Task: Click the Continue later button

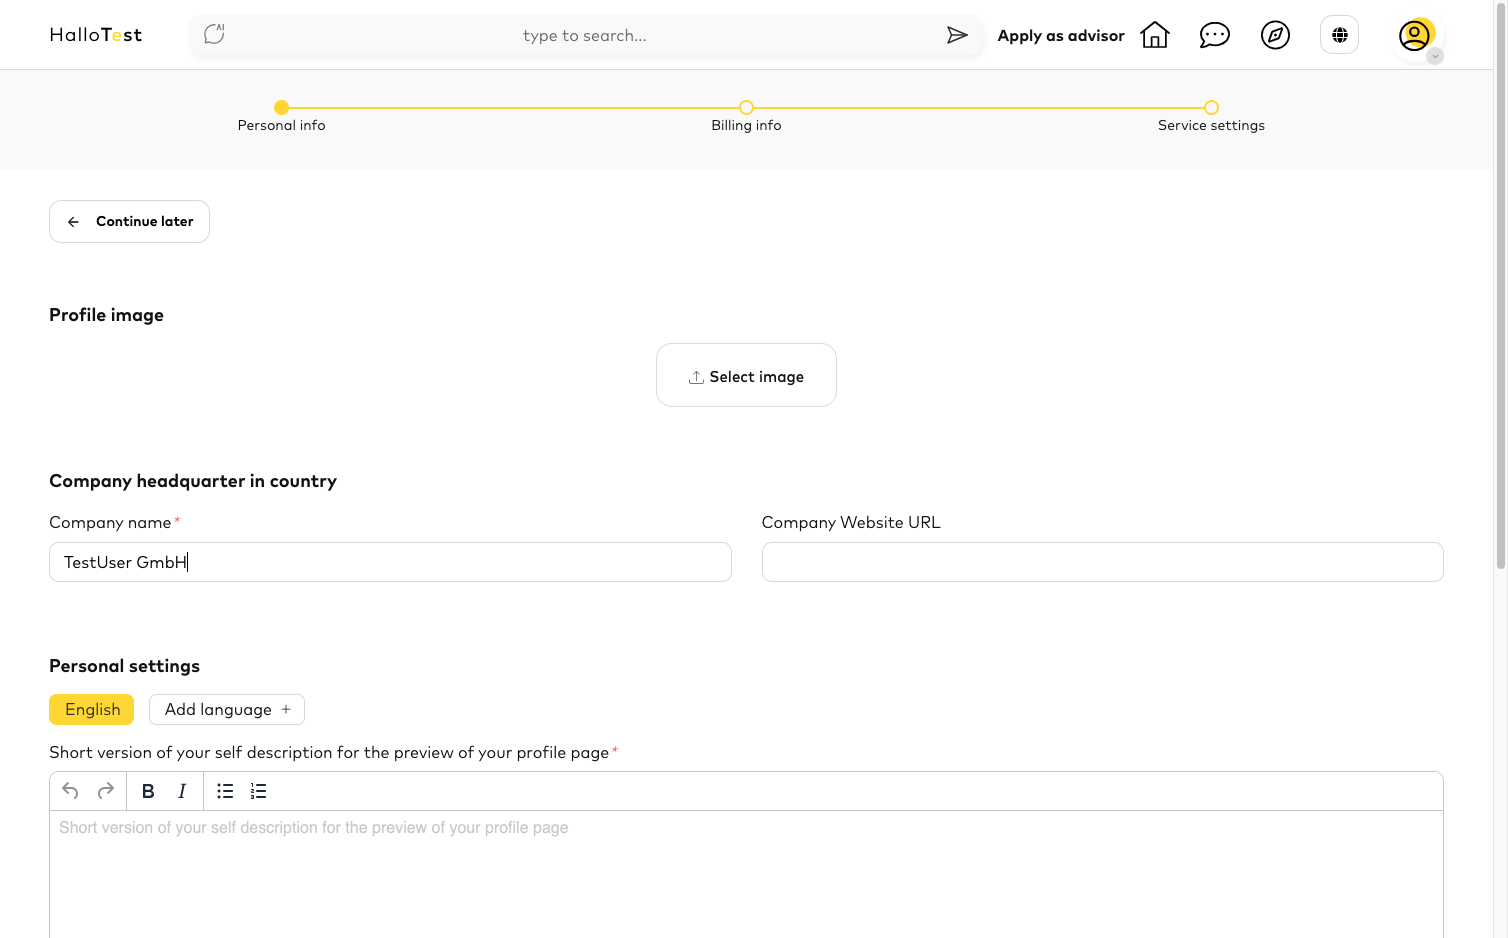Action: (x=129, y=222)
